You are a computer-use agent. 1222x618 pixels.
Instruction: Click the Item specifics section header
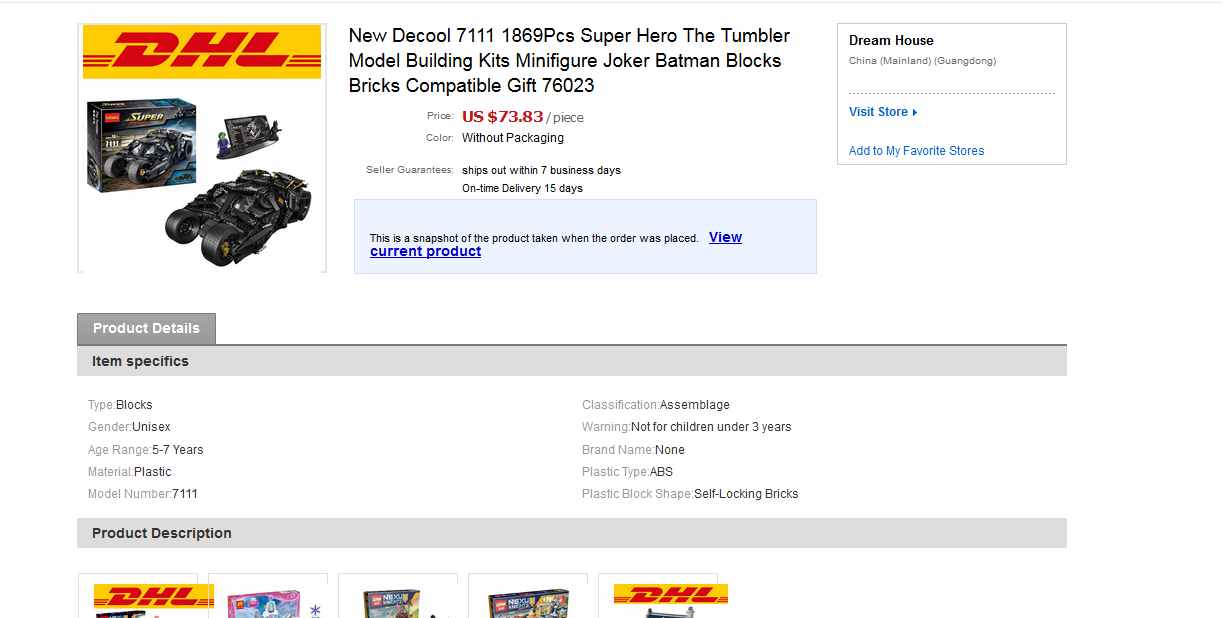coord(140,361)
